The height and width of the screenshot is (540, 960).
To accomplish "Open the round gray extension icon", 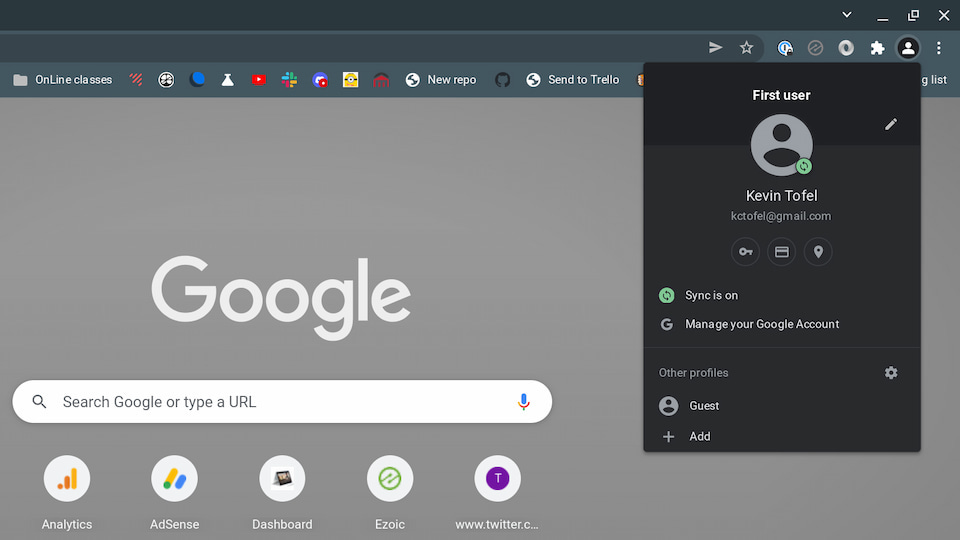I will point(846,48).
